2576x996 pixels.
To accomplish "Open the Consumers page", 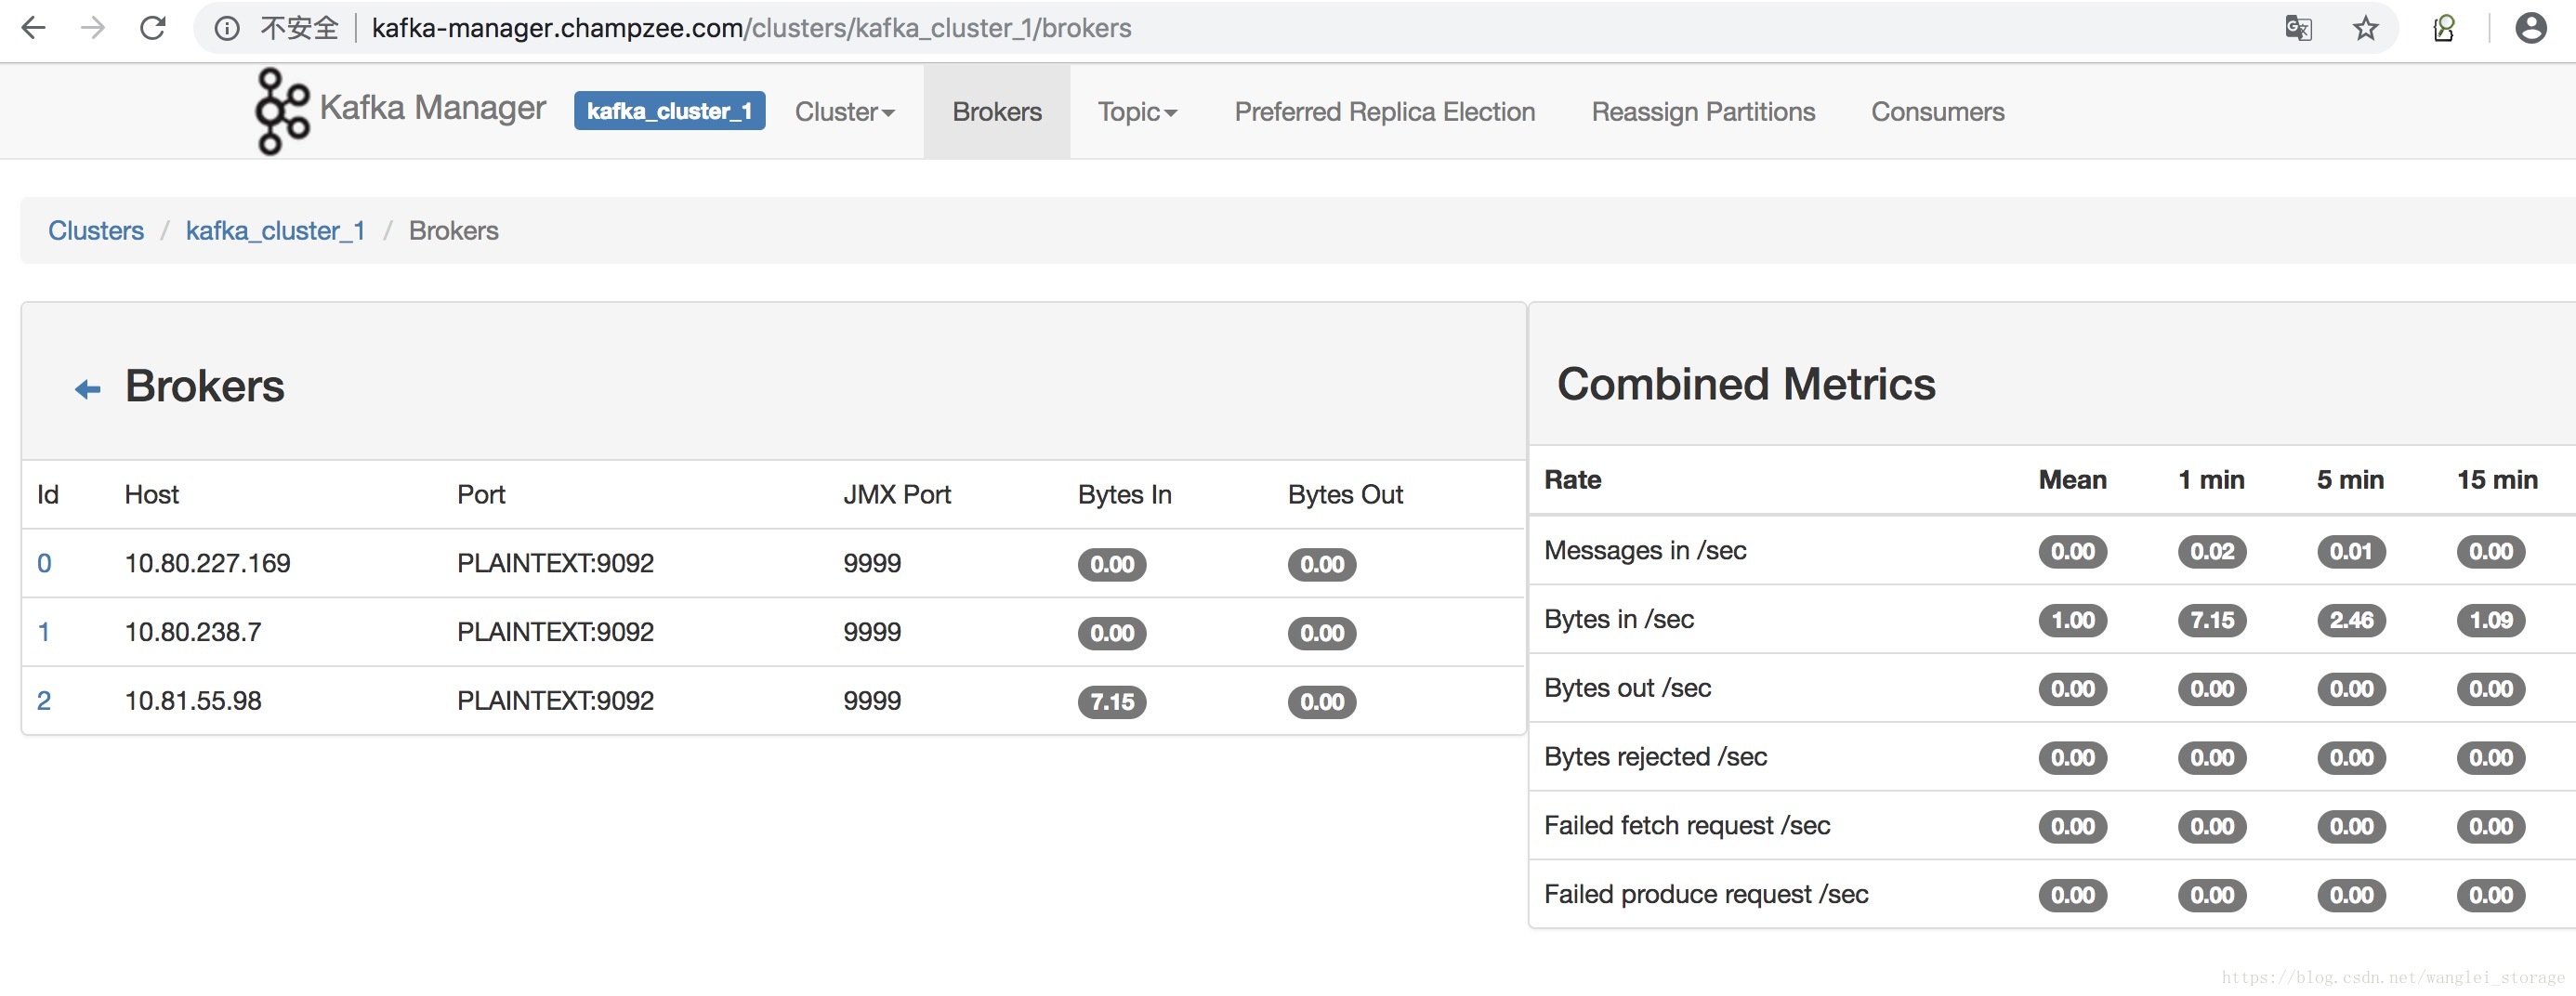I will tap(1937, 112).
